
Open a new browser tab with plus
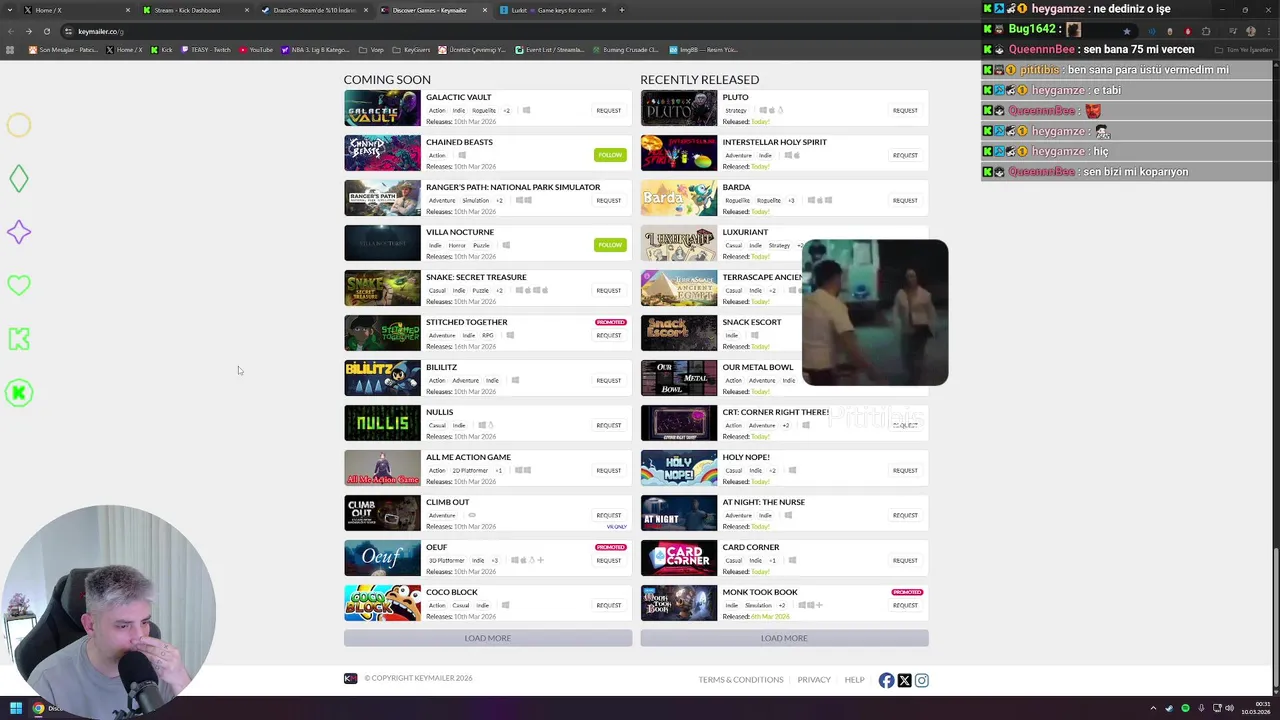[x=622, y=10]
